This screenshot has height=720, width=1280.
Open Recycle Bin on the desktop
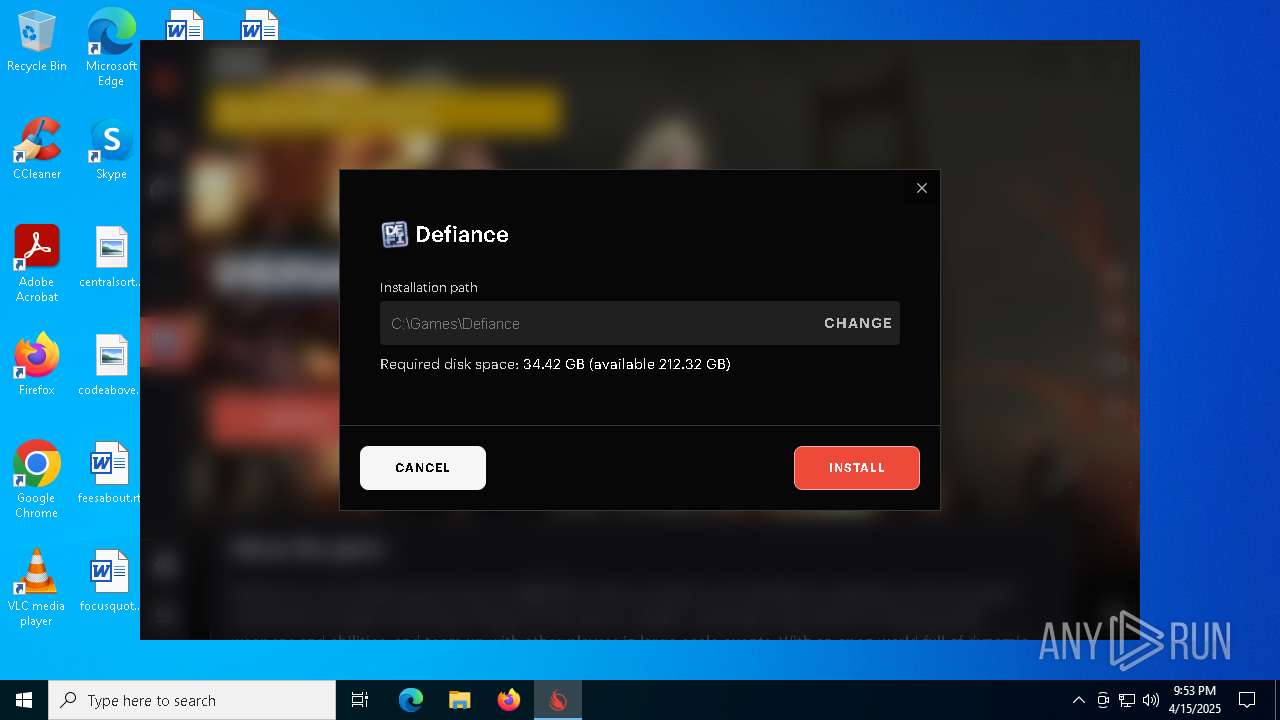[x=37, y=42]
